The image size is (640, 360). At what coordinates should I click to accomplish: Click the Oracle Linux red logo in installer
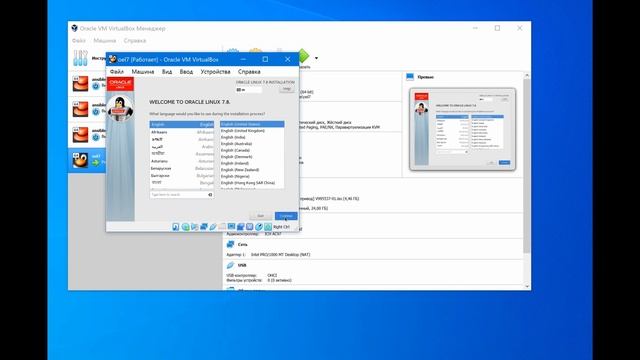pos(121,84)
